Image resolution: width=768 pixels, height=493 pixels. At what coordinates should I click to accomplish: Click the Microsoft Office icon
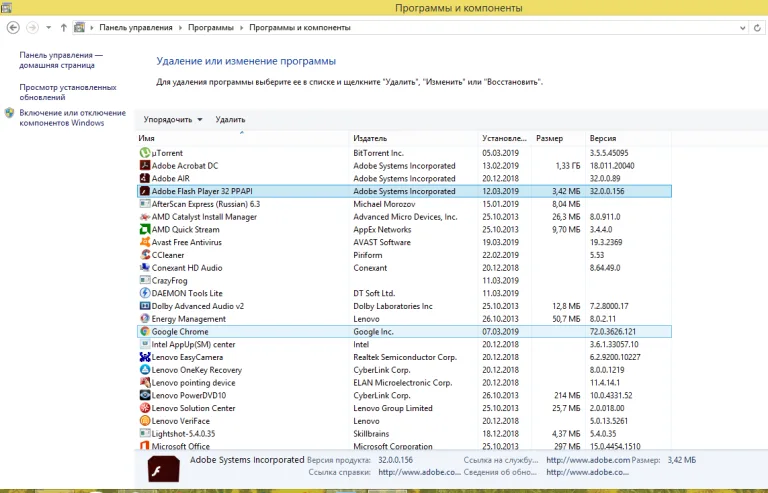click(144, 446)
